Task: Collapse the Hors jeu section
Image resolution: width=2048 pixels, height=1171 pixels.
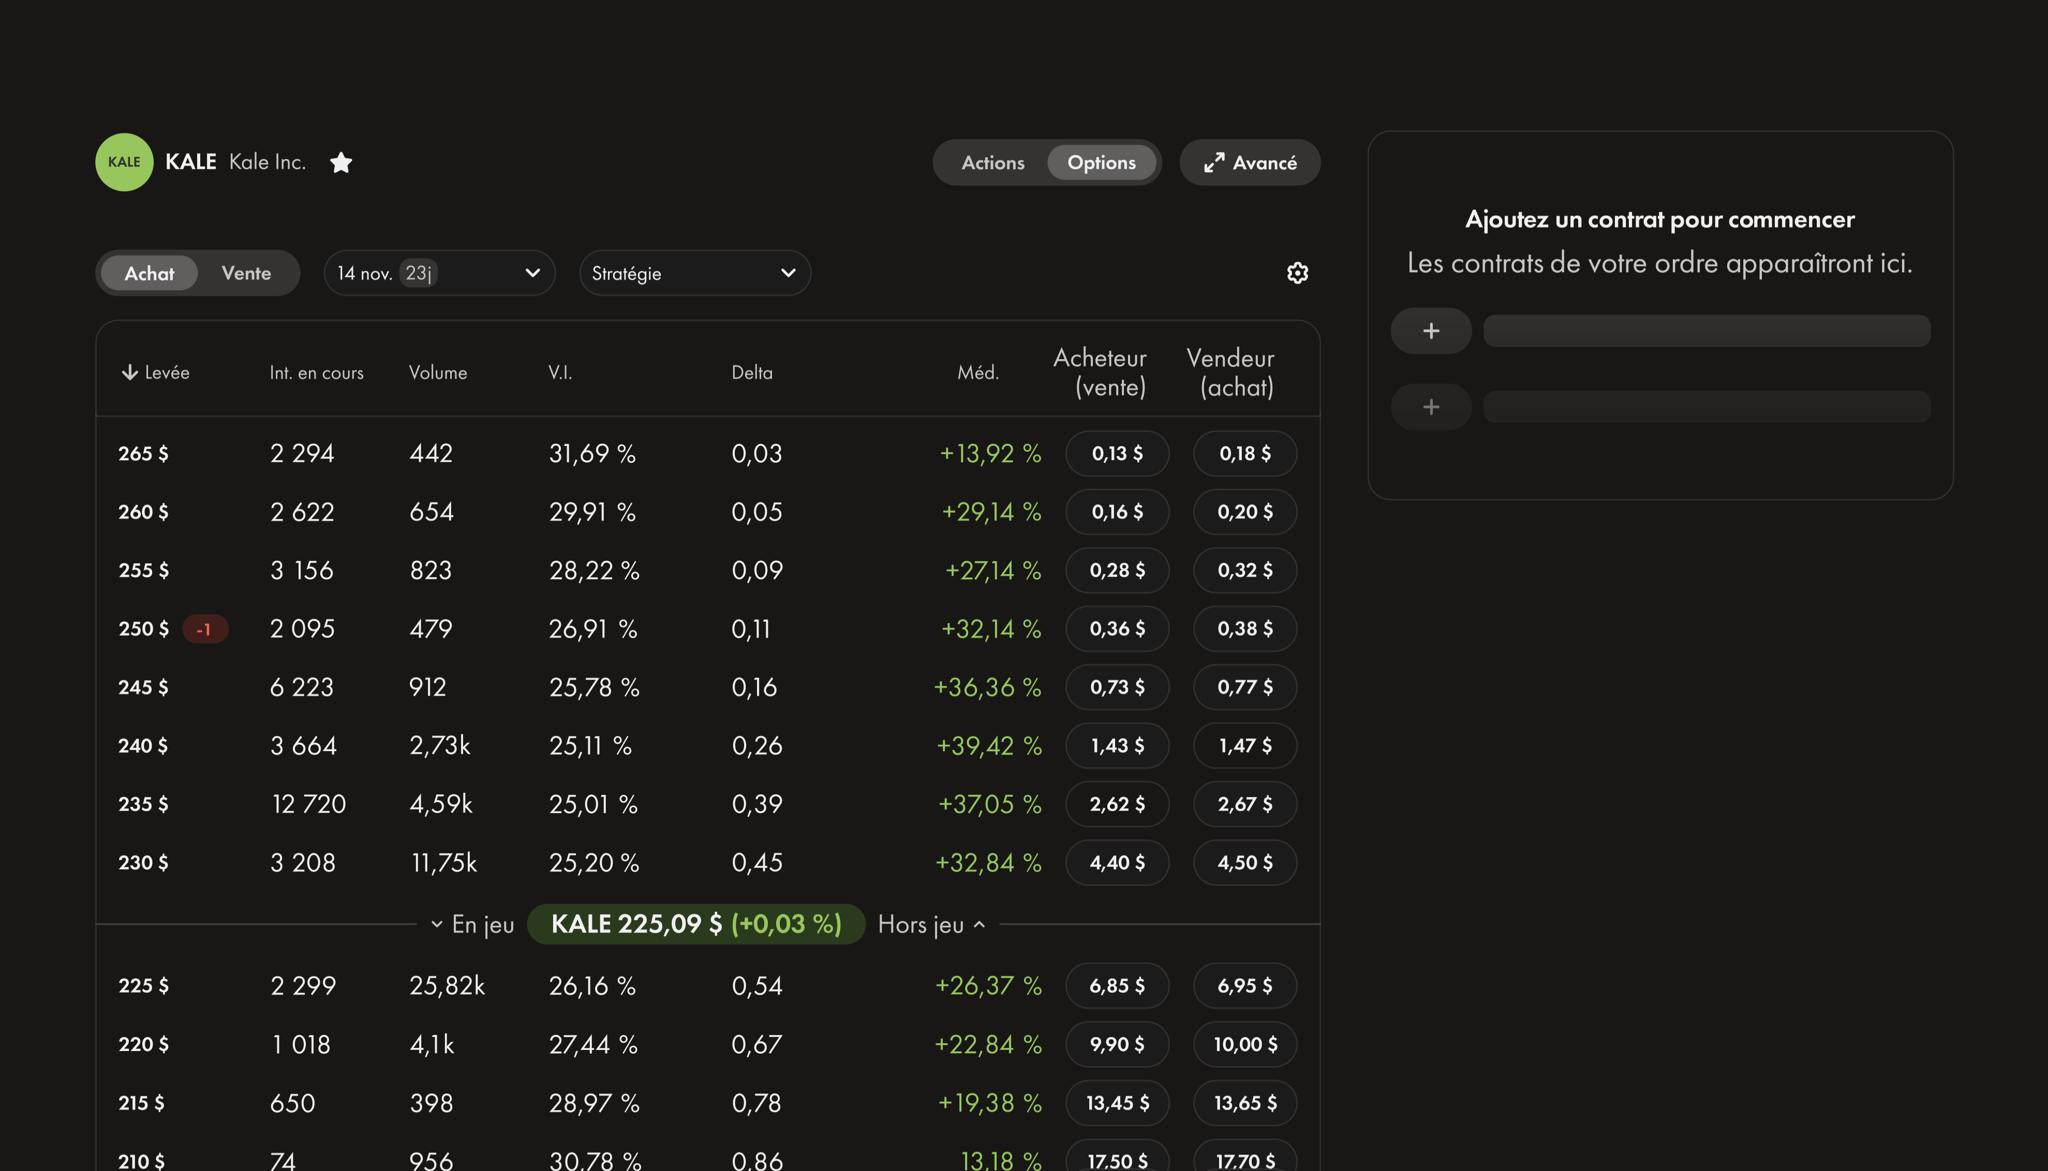Action: tap(931, 924)
